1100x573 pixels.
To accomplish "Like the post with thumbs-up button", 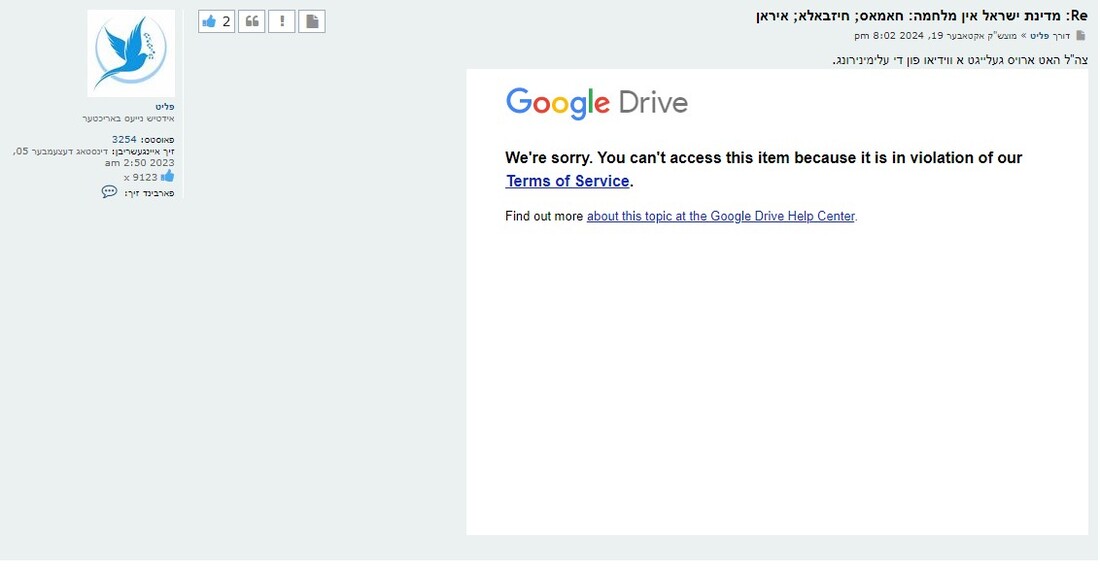I will [x=216, y=22].
